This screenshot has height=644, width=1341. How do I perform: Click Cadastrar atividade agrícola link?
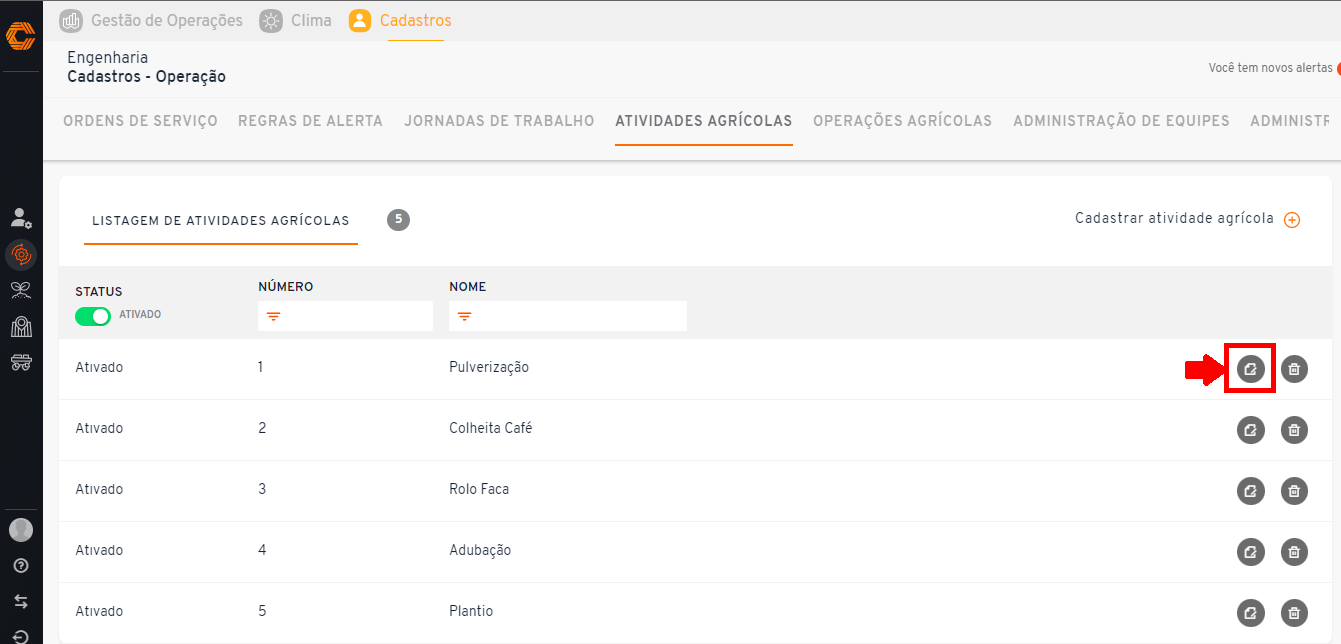[1174, 219]
